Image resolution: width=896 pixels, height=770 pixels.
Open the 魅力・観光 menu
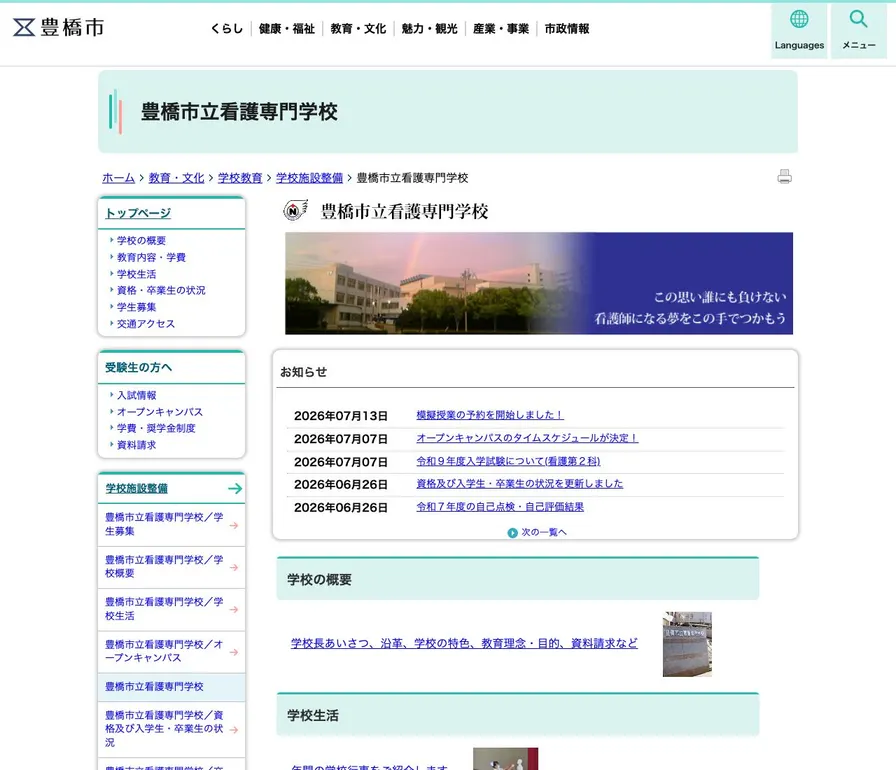click(429, 29)
